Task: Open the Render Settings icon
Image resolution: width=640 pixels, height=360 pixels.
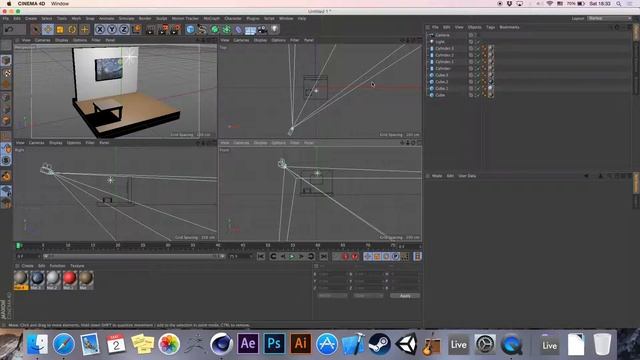Action: click(x=176, y=29)
